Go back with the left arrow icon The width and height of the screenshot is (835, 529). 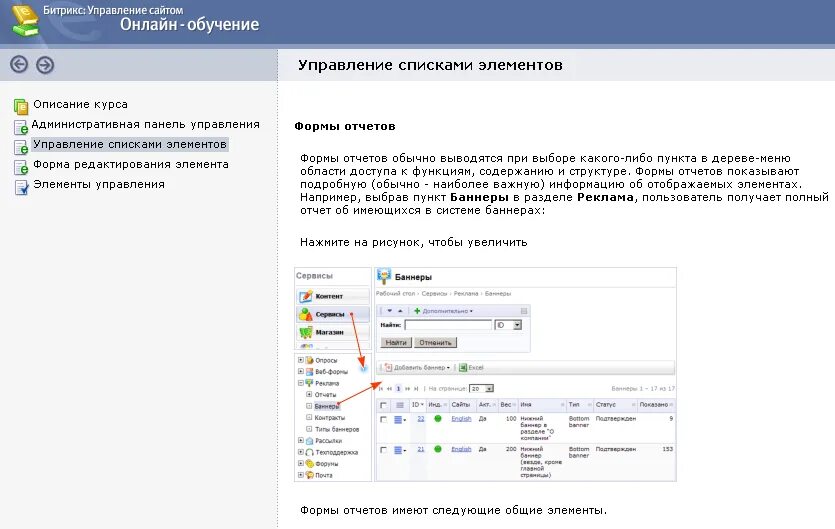(19, 64)
